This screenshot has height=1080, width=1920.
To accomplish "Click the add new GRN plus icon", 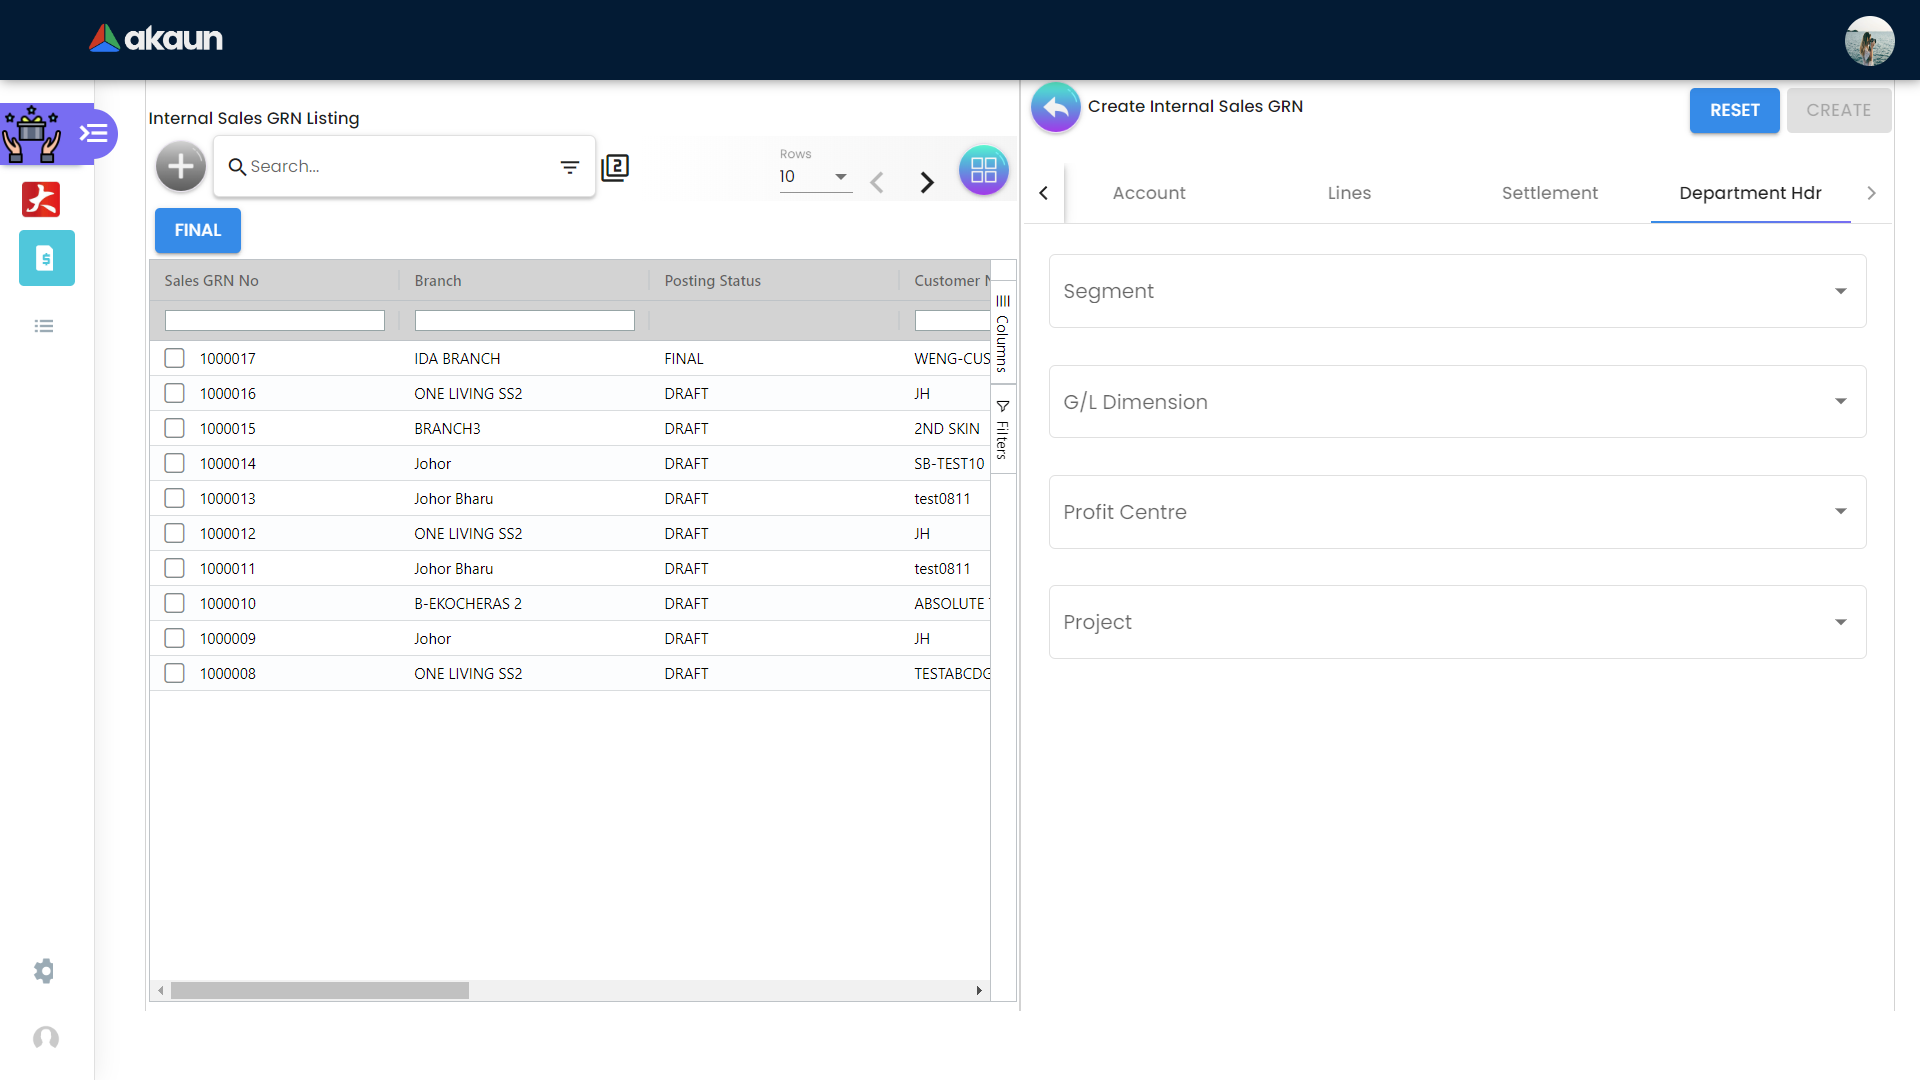I will 181,167.
